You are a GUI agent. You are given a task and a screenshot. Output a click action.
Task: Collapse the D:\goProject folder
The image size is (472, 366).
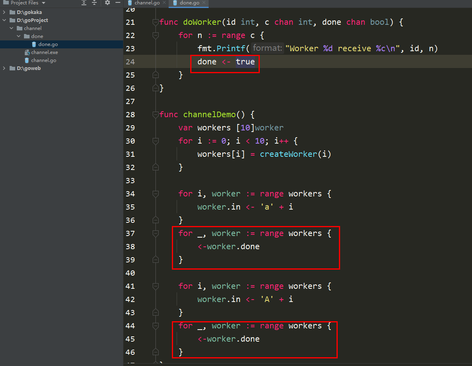point(4,20)
